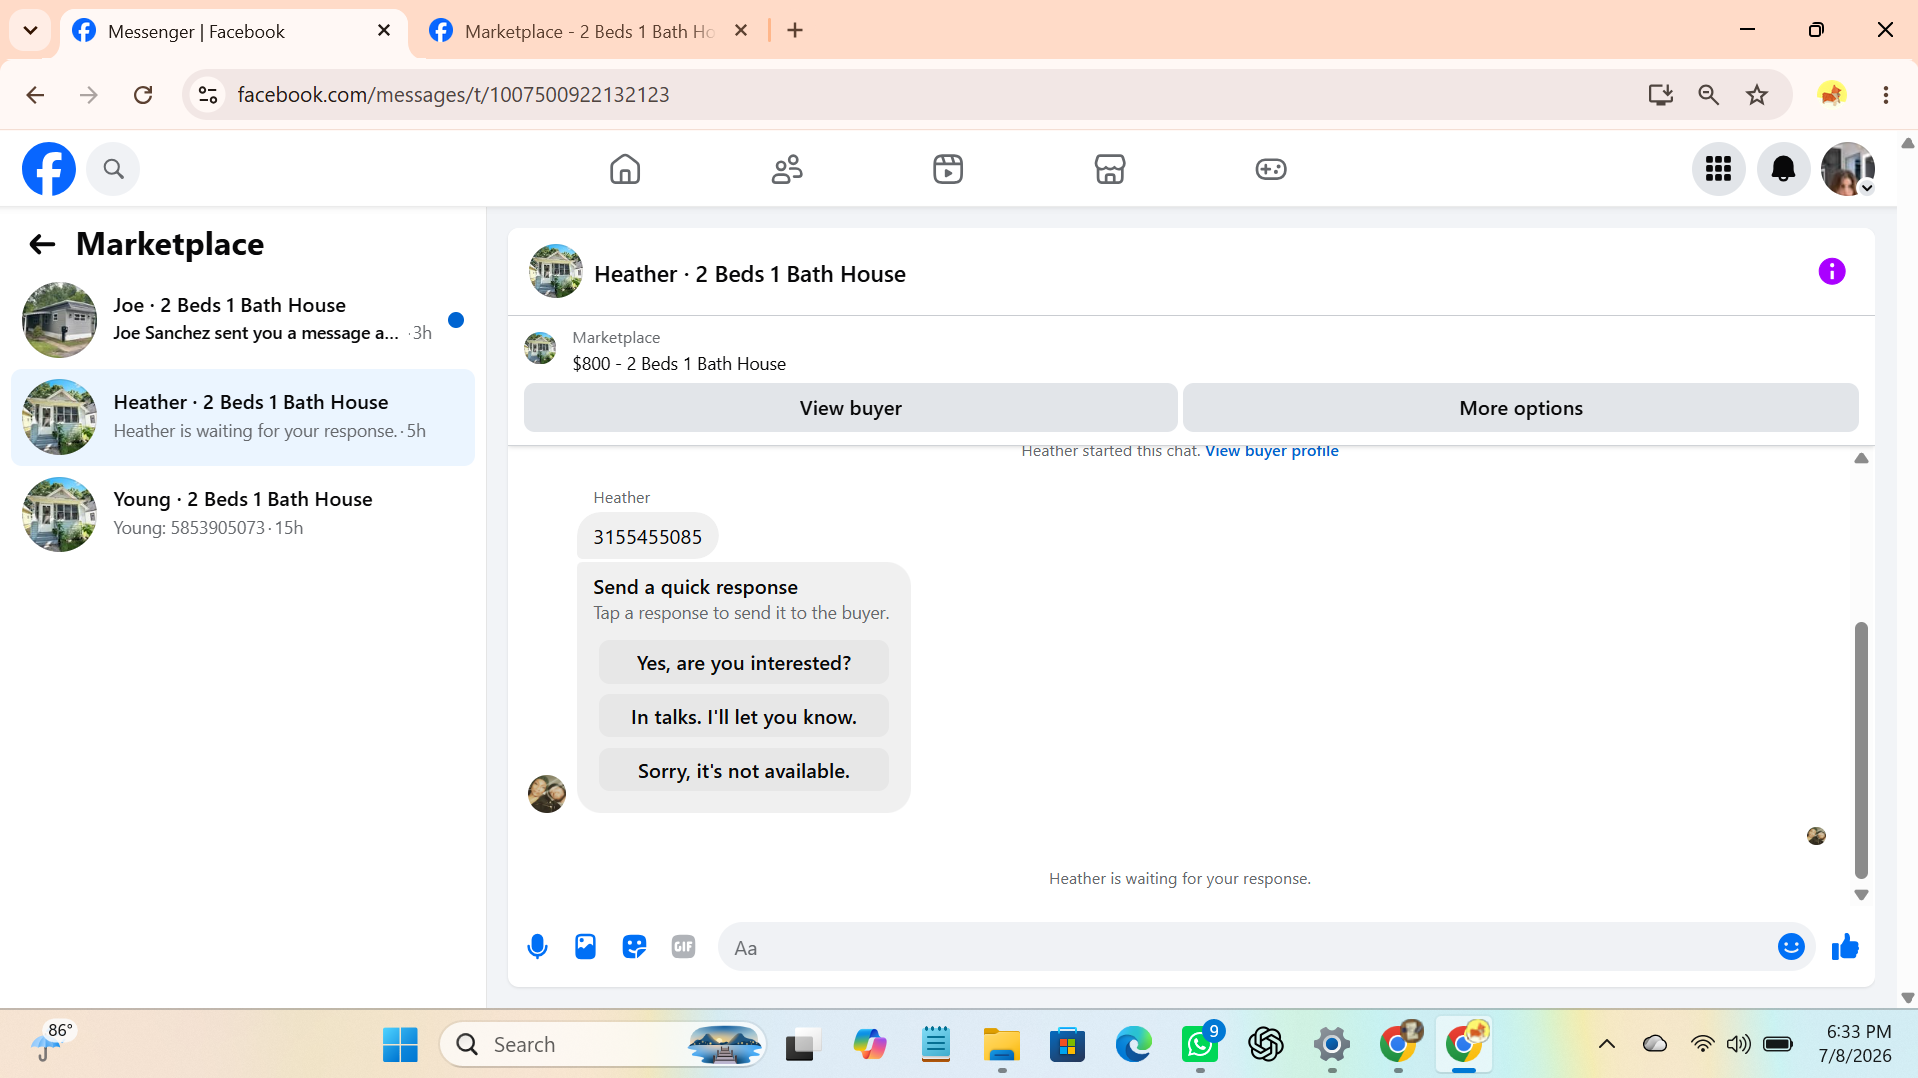
Task: Open the Notifications bell
Action: tap(1783, 169)
